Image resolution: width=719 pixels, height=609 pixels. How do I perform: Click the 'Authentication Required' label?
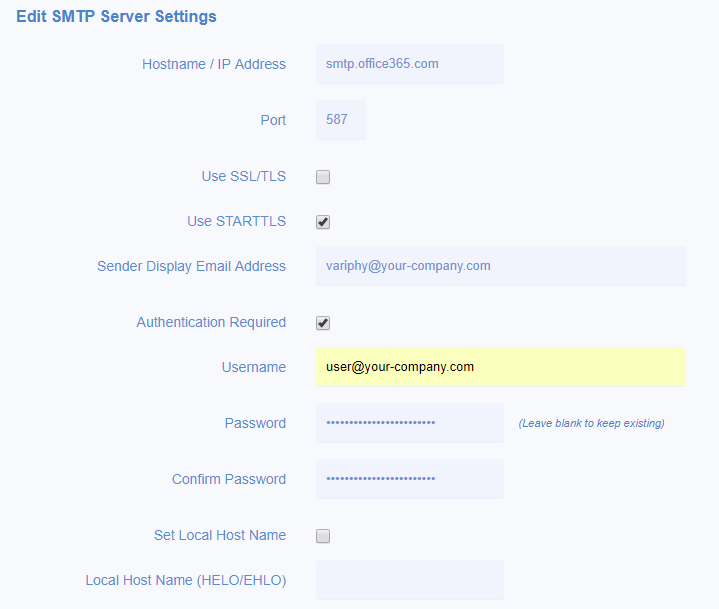tap(211, 322)
